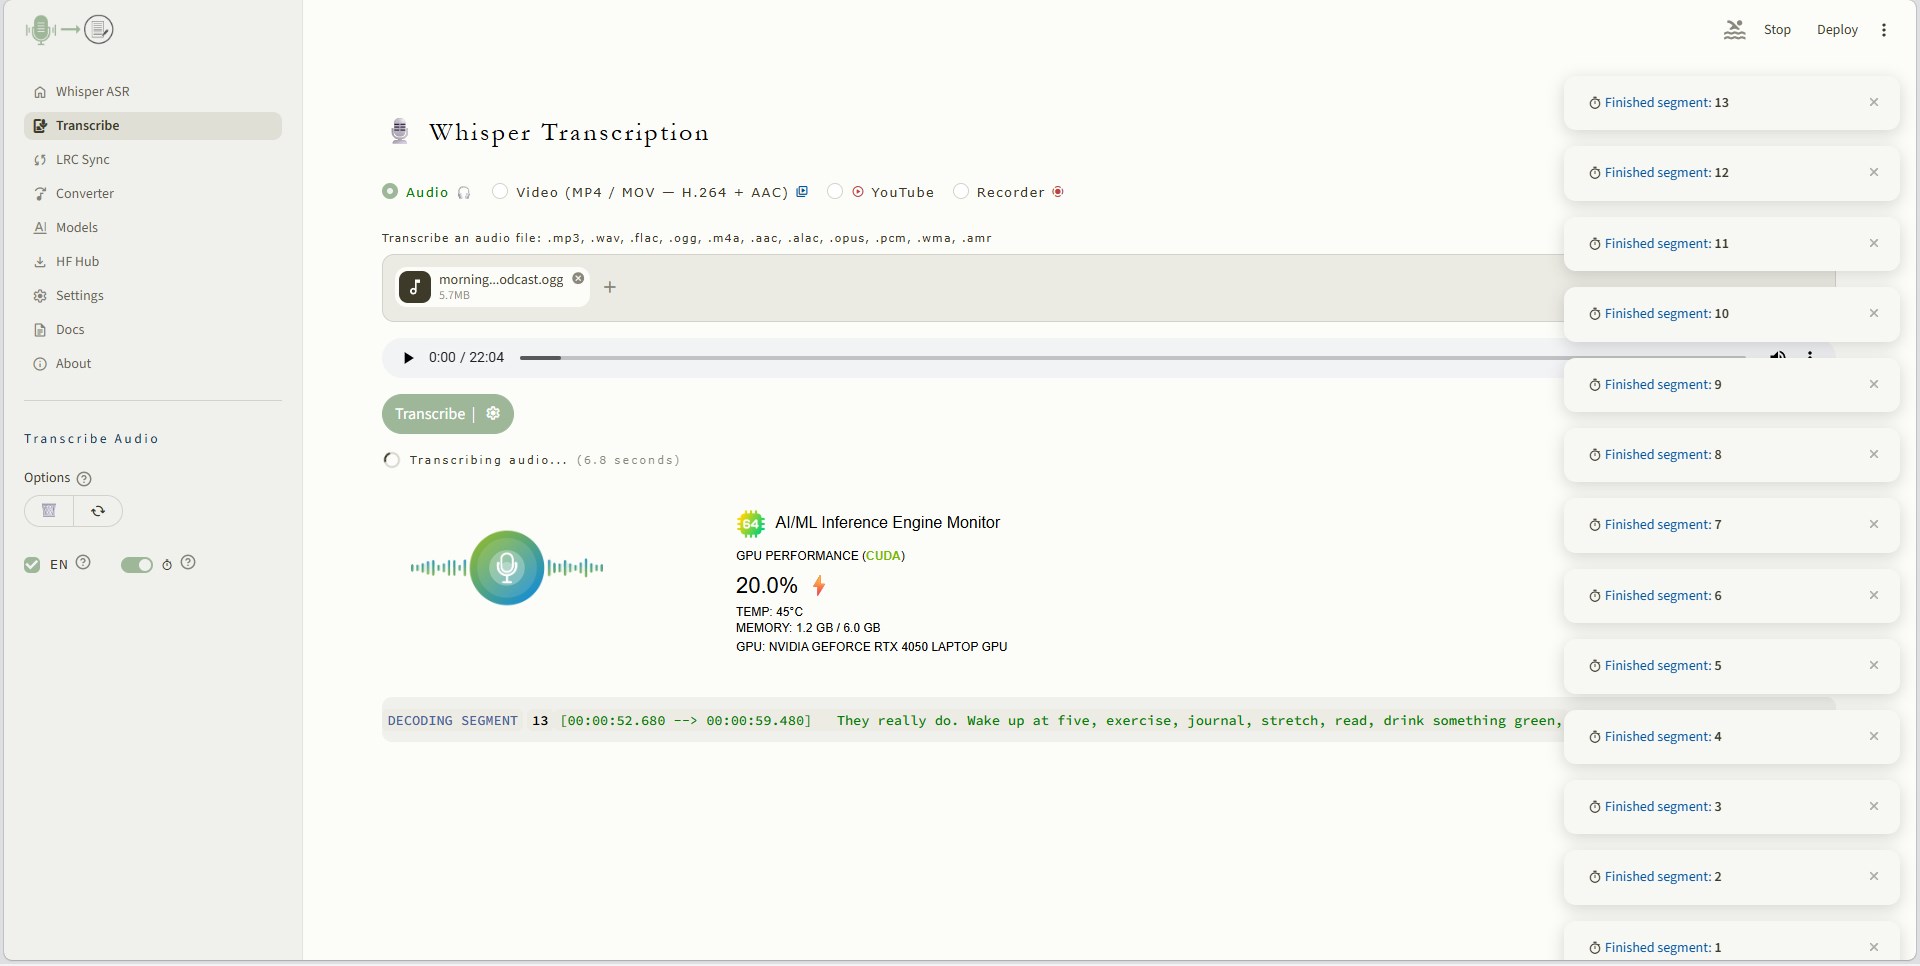This screenshot has width=1920, height=966.
Task: Open the help icon next to EN
Action: (84, 563)
